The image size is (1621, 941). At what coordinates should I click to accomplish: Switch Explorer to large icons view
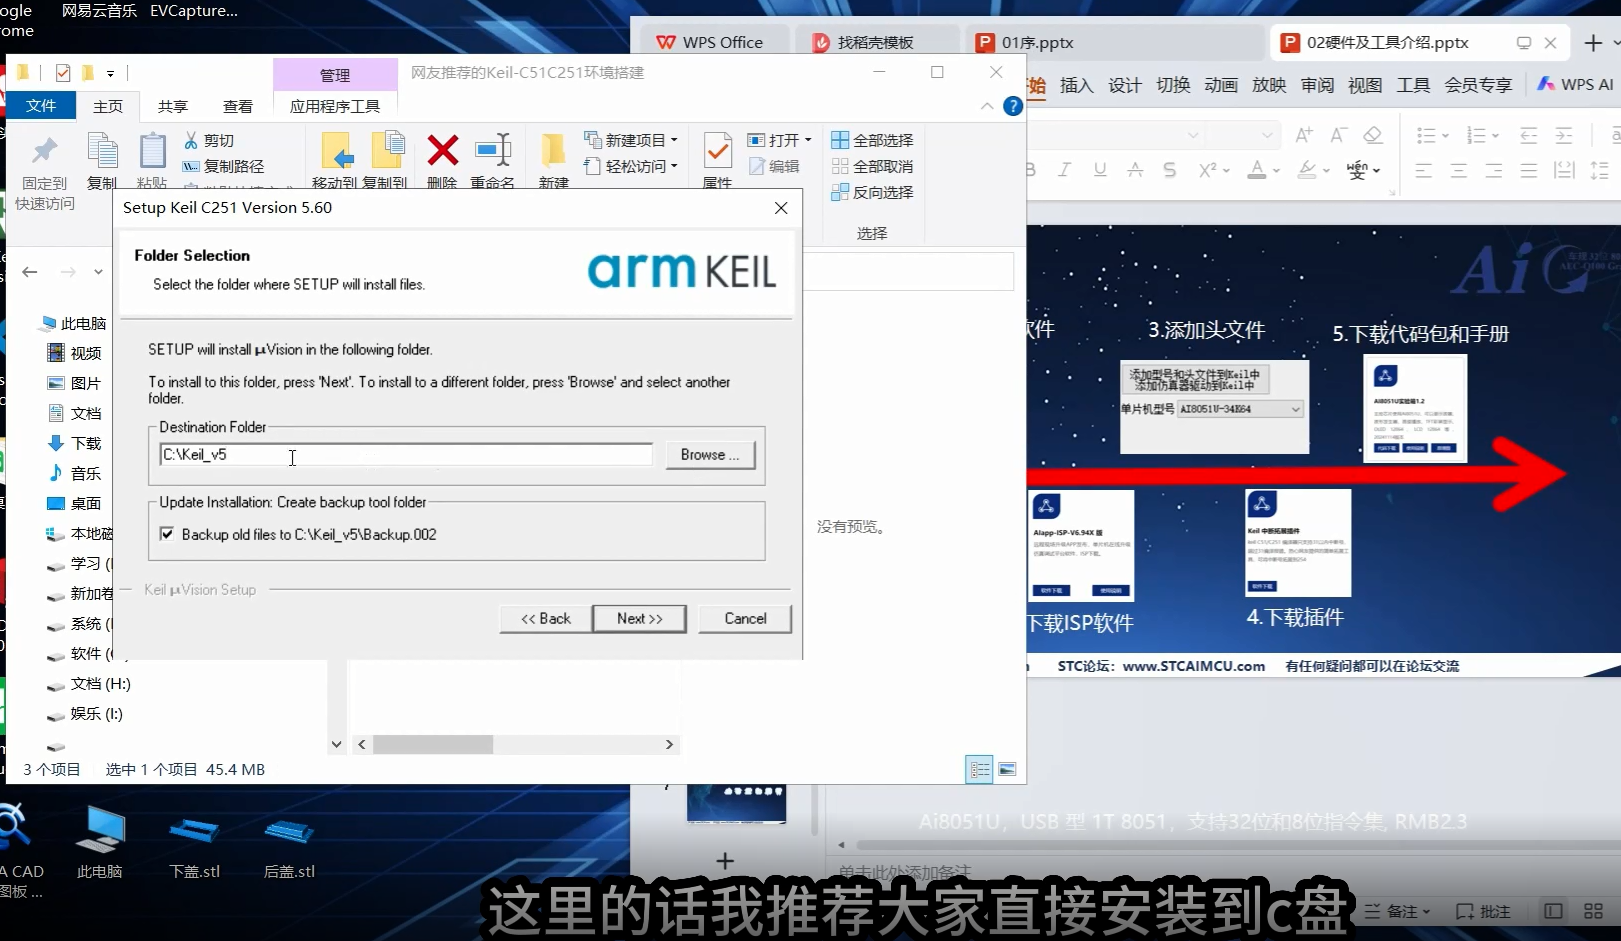pyautogui.click(x=1007, y=769)
